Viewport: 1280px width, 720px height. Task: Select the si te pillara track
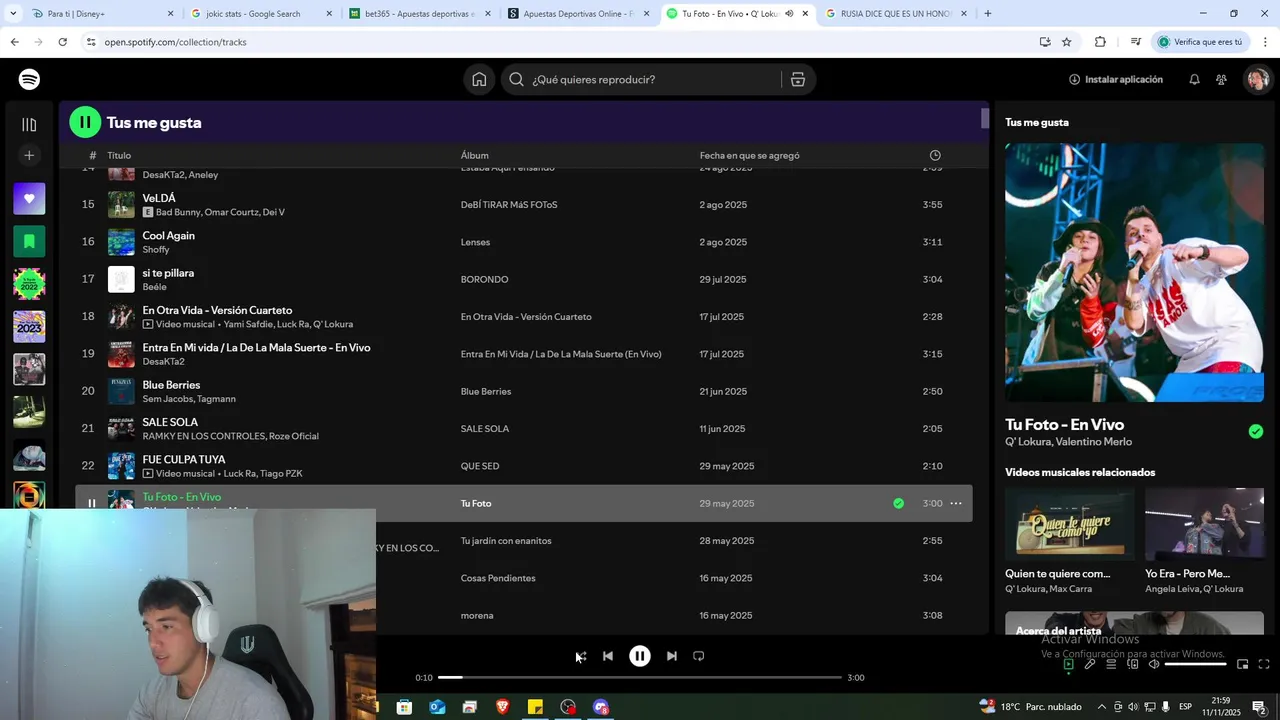524,279
